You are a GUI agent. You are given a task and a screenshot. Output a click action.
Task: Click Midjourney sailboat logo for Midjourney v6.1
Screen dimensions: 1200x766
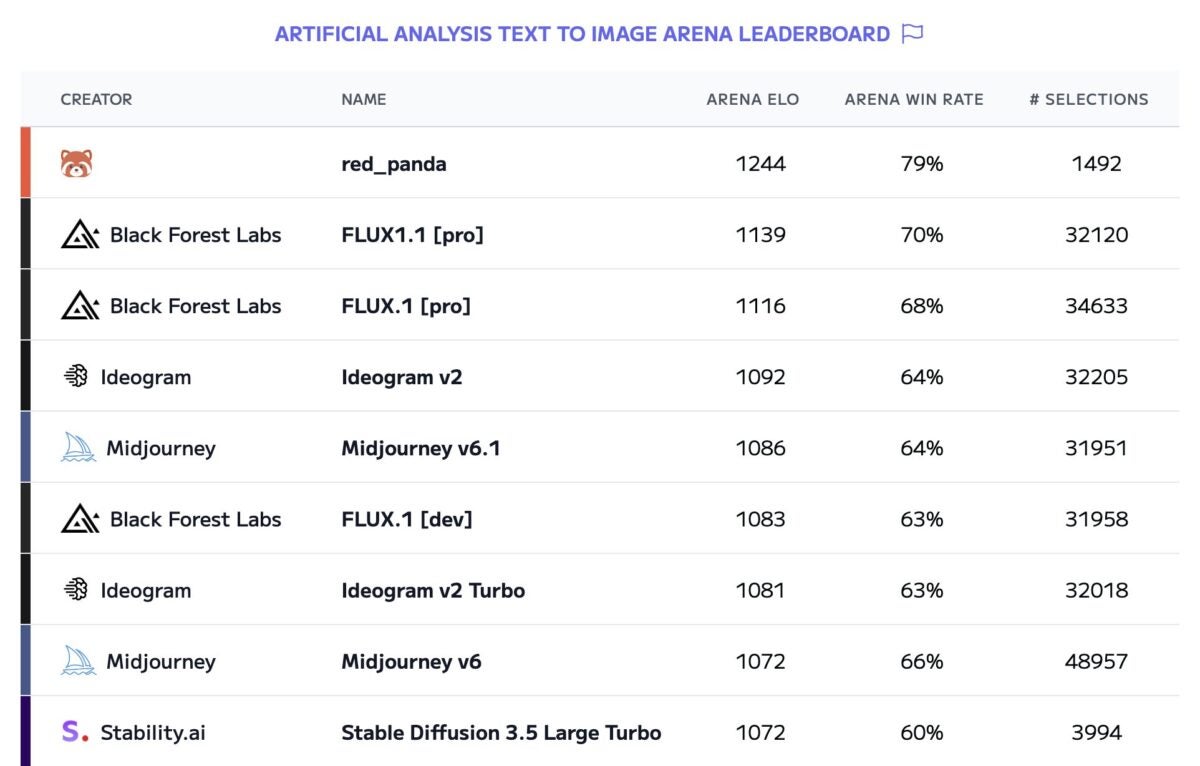[x=78, y=448]
